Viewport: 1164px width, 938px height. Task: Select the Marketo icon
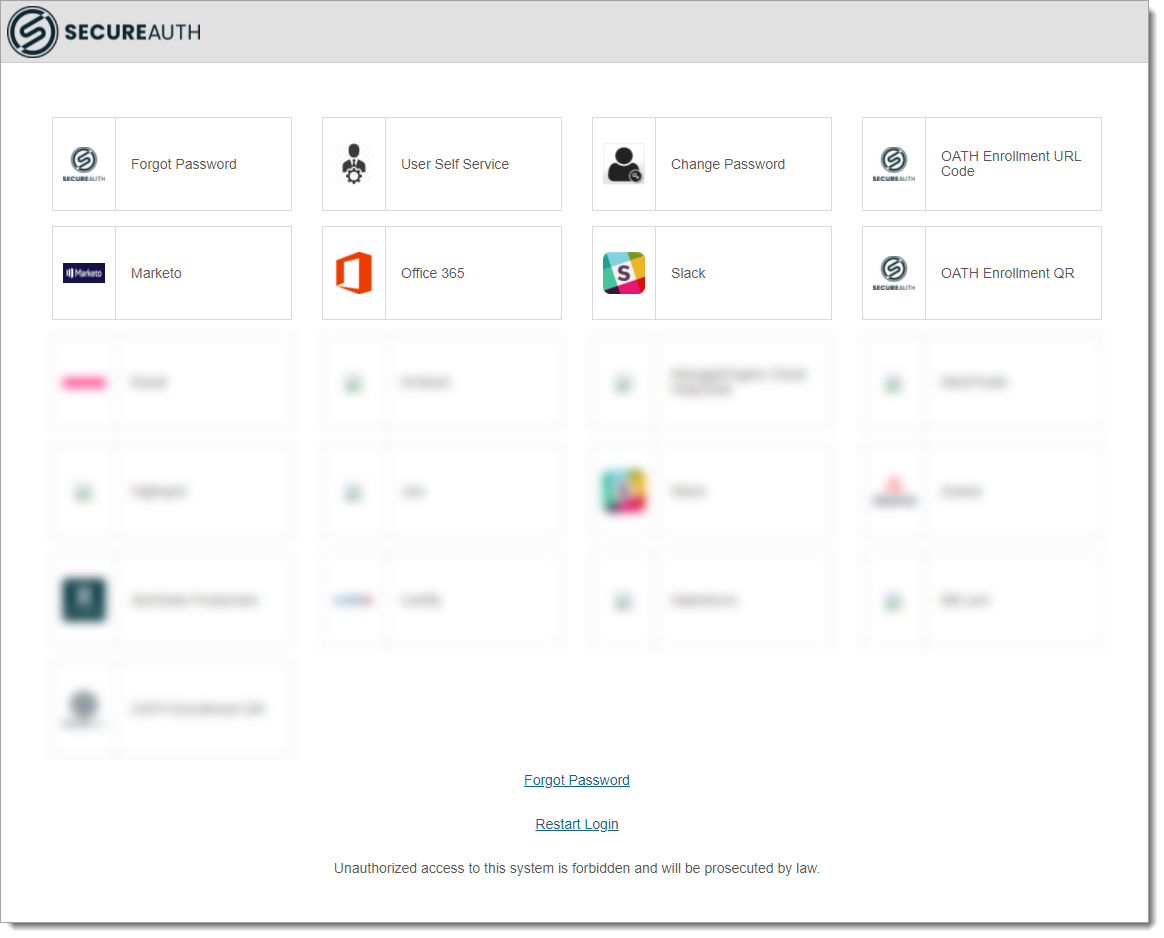coord(83,272)
